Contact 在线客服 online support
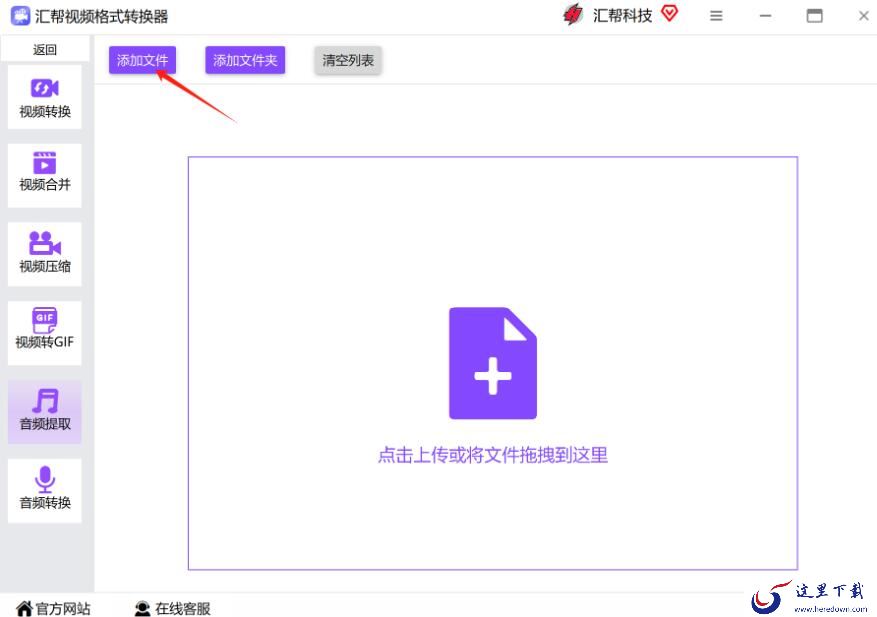Screen dimensions: 877x617 coord(172,608)
